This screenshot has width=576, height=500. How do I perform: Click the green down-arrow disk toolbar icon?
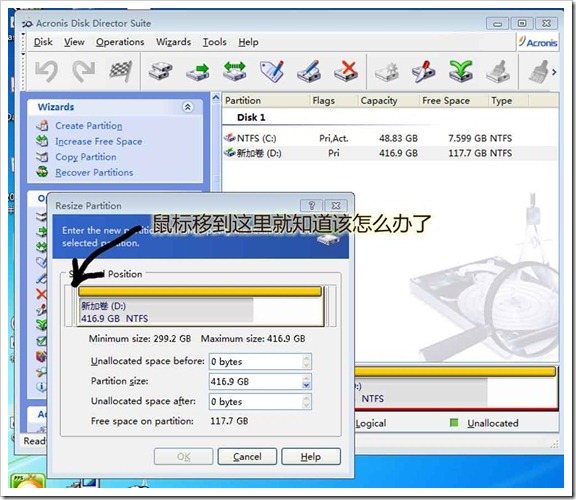[461, 71]
